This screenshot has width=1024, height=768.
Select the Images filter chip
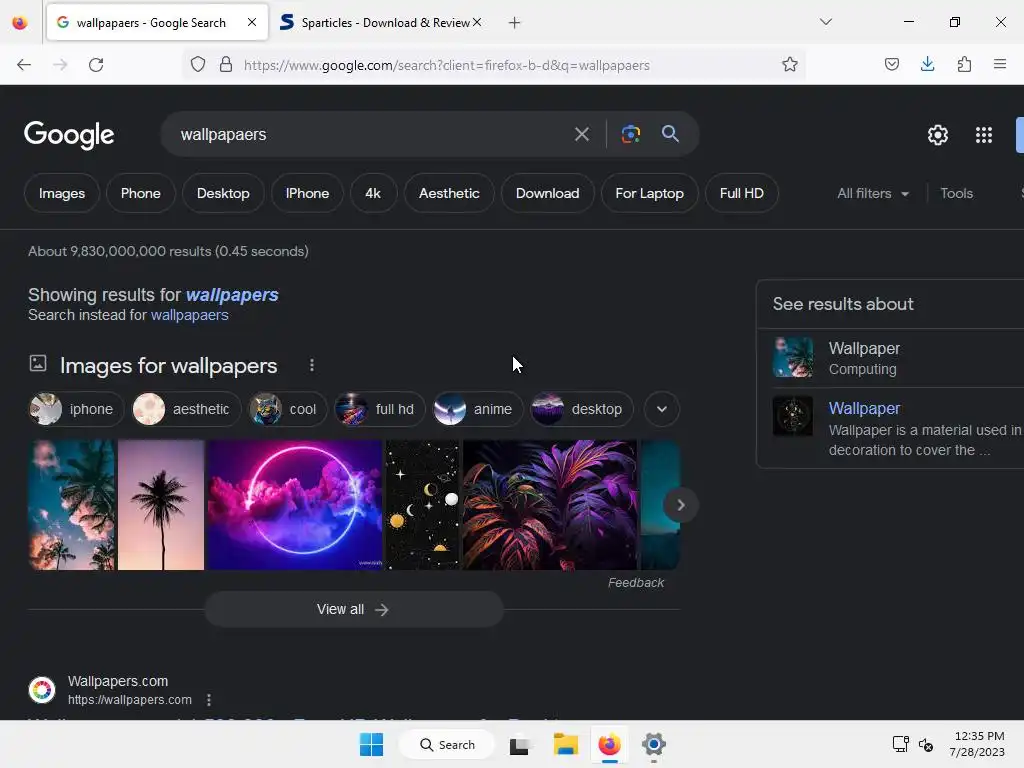pos(62,193)
